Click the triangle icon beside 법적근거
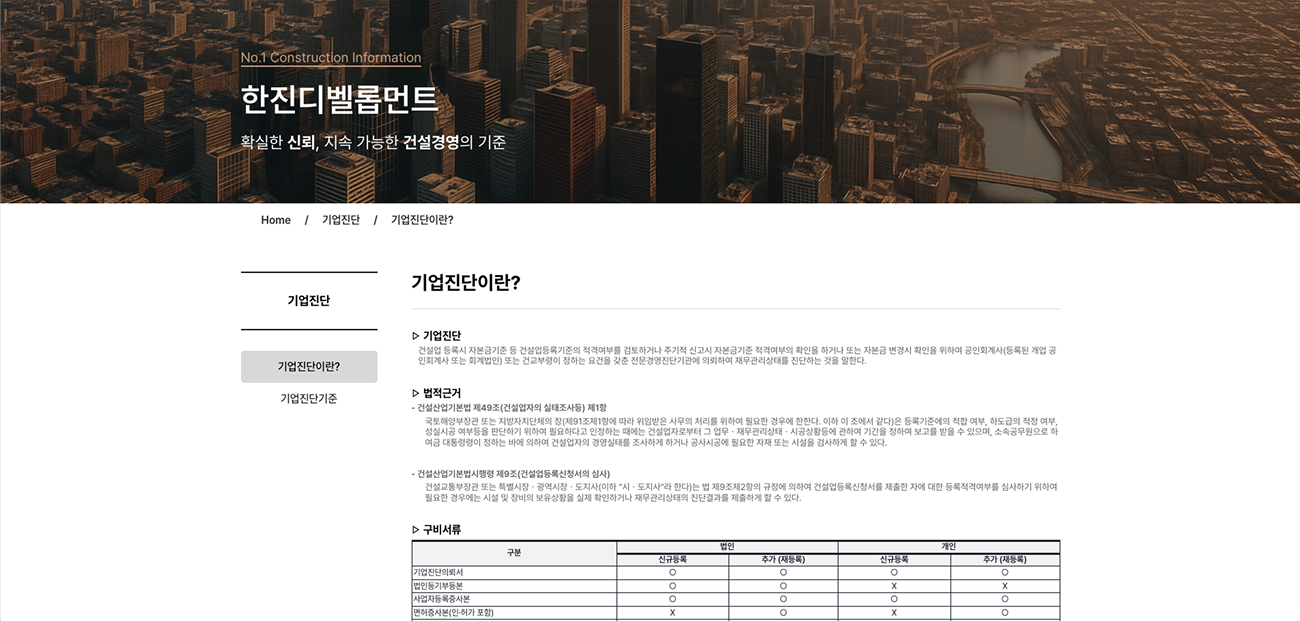 (416, 393)
